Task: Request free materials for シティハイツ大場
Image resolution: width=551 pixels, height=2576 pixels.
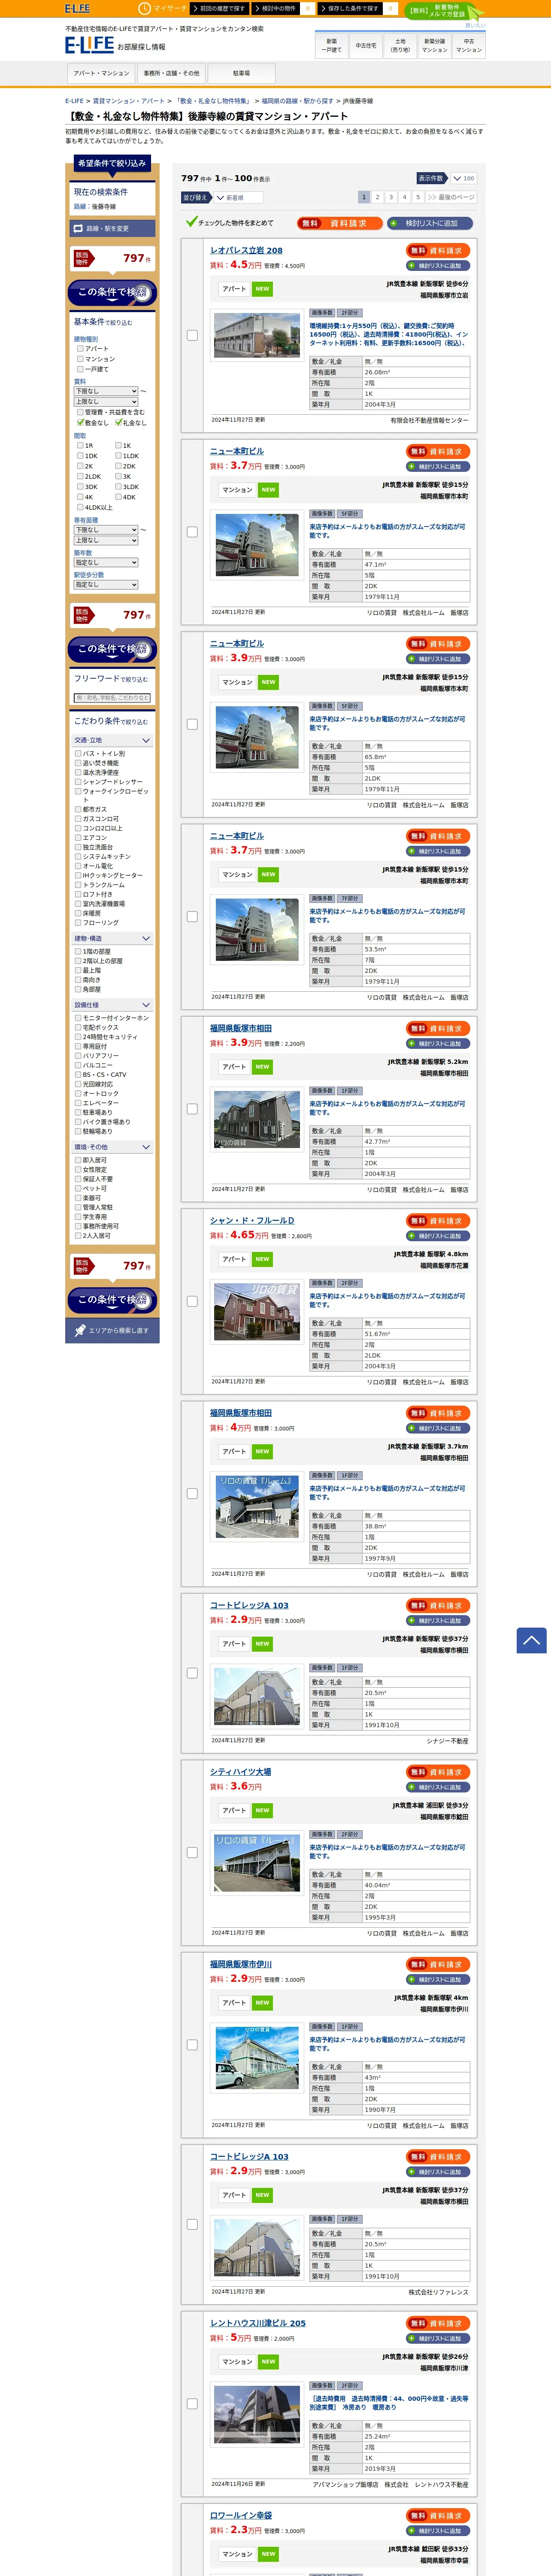Action: [438, 1772]
